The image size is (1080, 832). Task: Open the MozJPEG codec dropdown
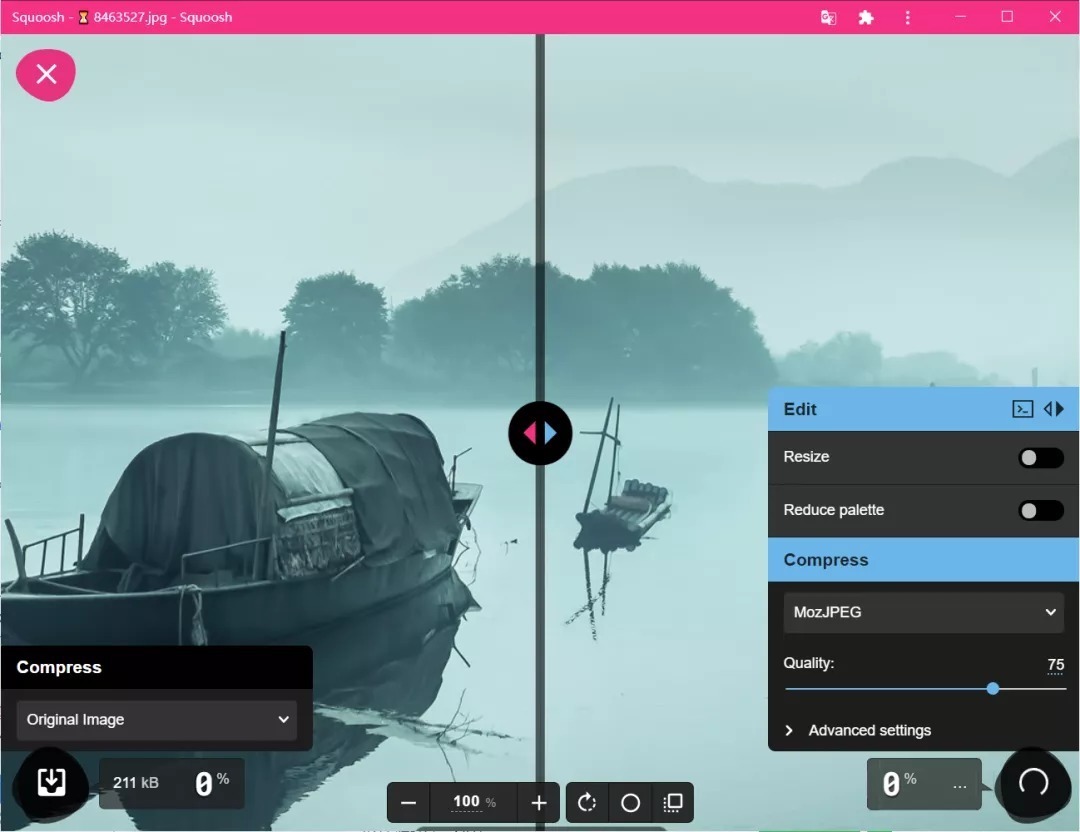924,612
